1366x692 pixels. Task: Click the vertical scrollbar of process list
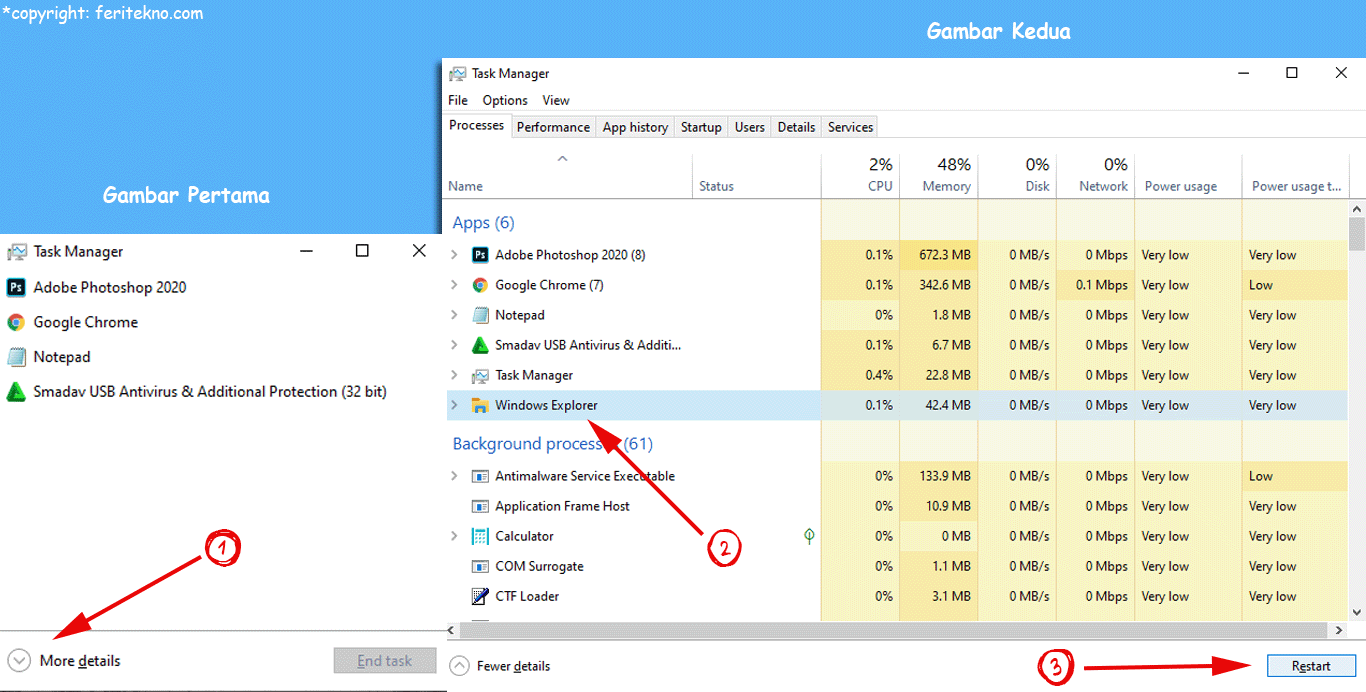pyautogui.click(x=1357, y=234)
